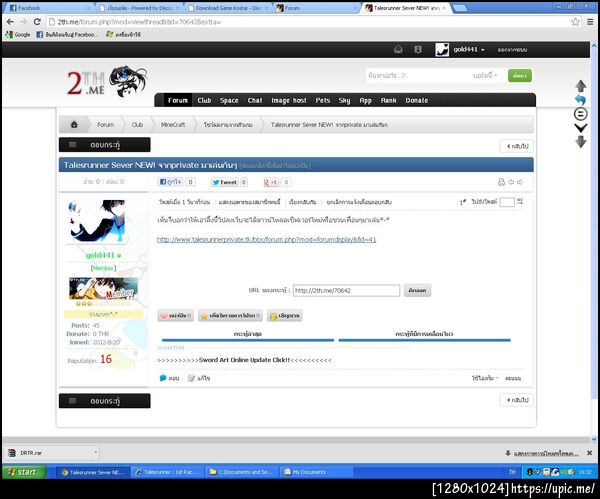Click the Windows Start button
Image resolution: width=600 pixels, height=499 pixels.
click(24, 472)
